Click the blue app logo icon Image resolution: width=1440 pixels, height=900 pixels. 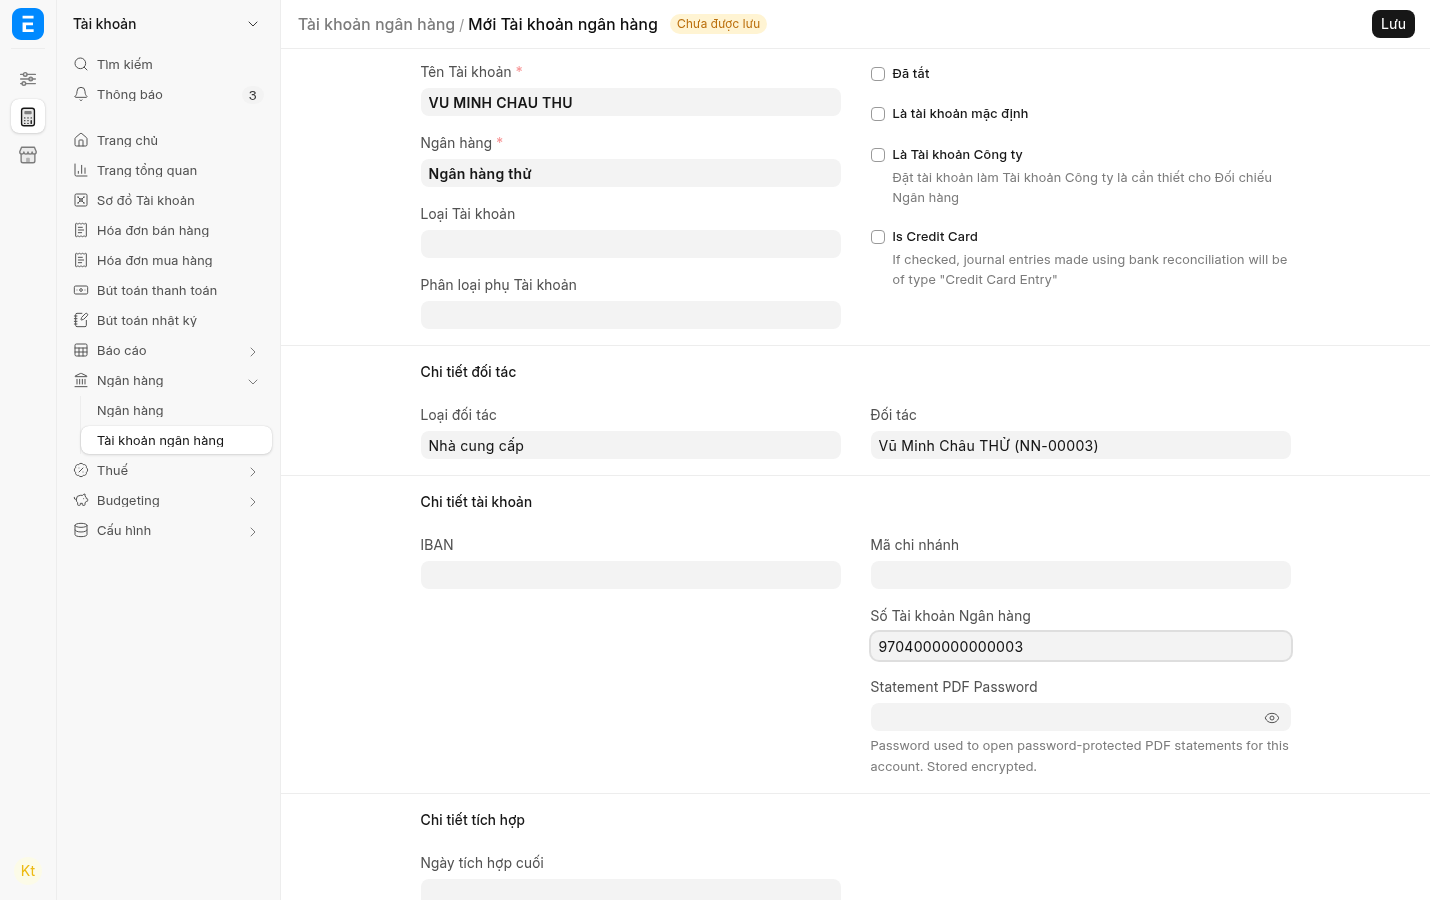(x=28, y=24)
